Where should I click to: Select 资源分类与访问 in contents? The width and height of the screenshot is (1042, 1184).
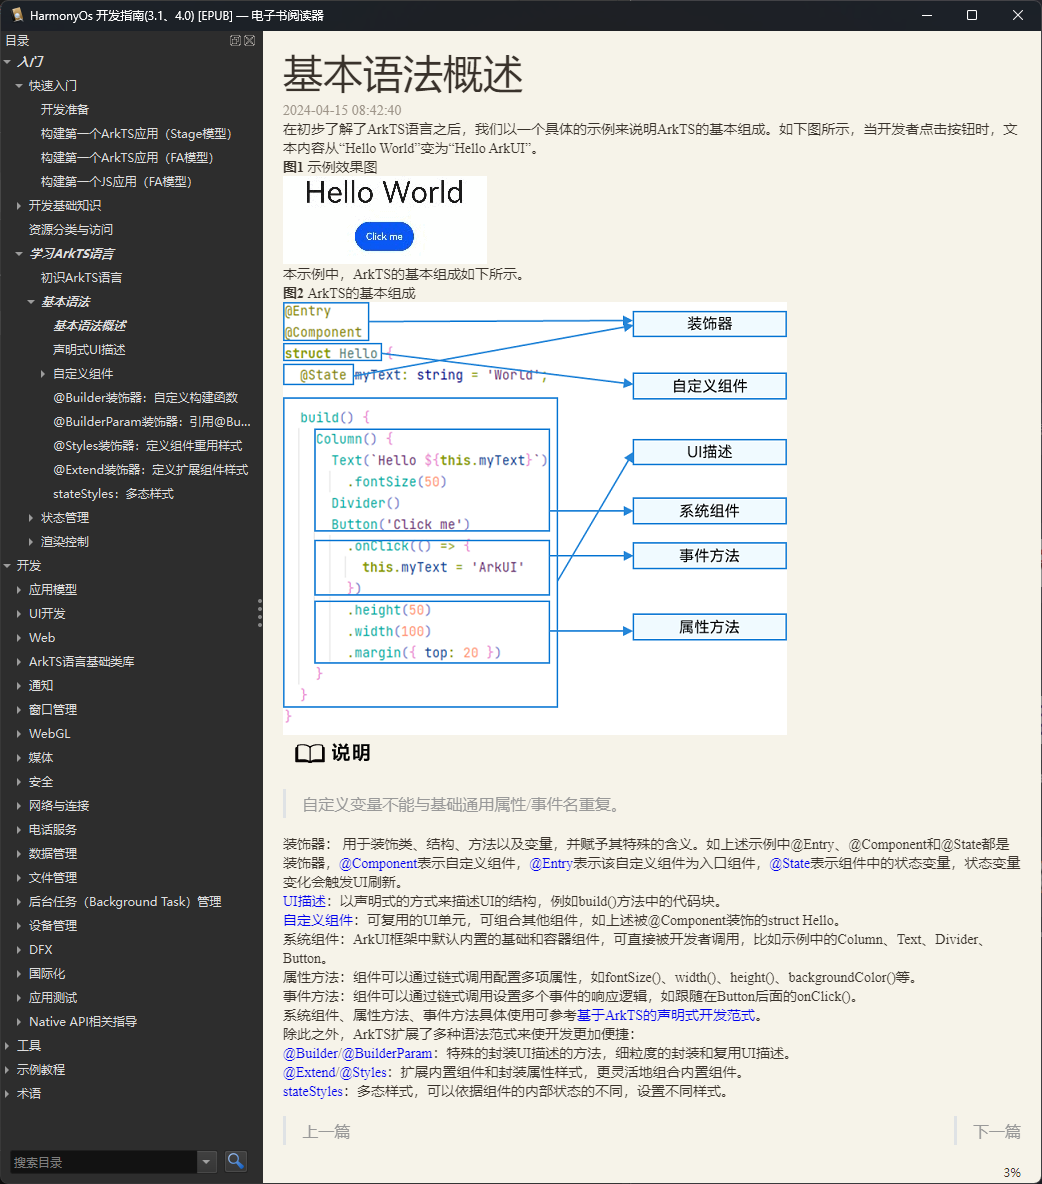pyautogui.click(x=71, y=230)
